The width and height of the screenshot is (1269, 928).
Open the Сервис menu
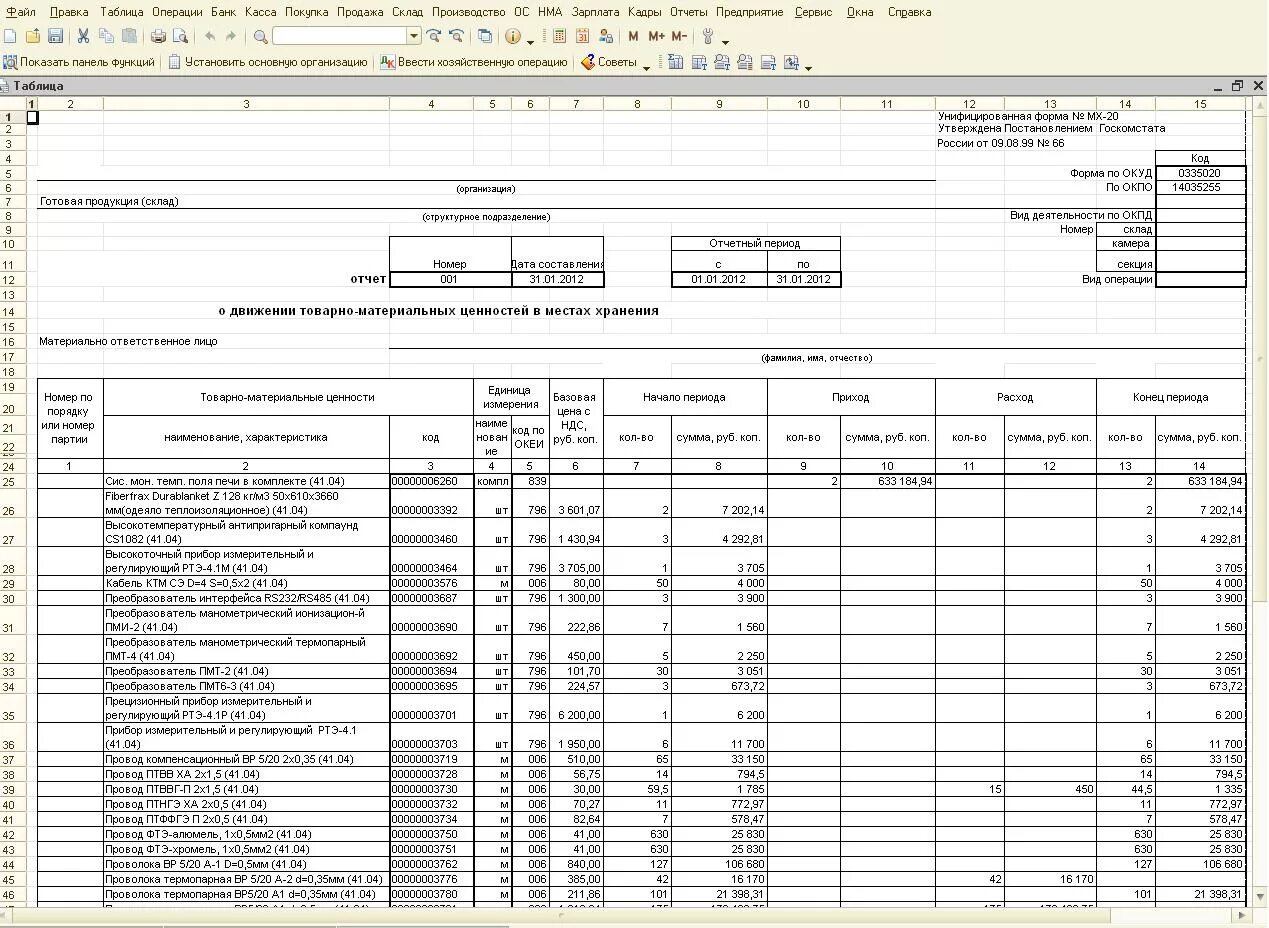[813, 12]
